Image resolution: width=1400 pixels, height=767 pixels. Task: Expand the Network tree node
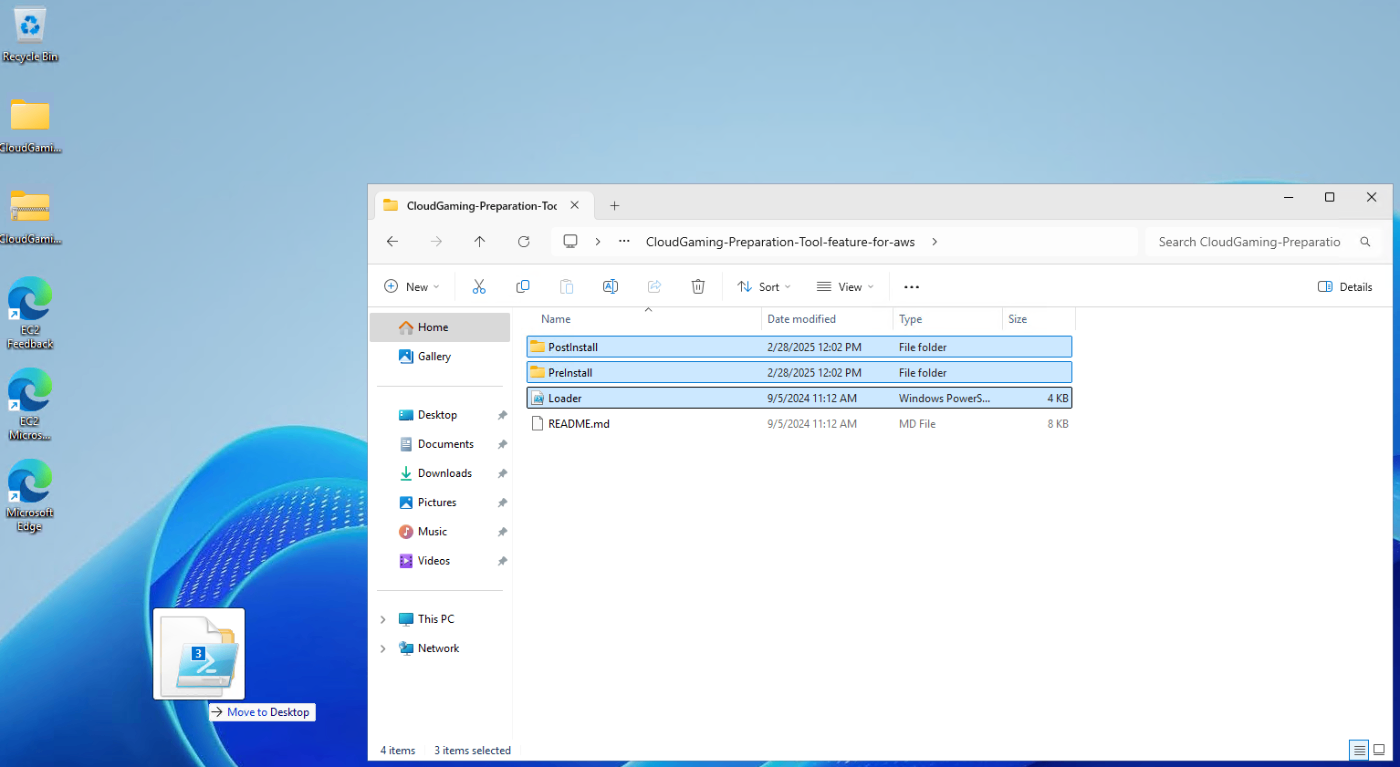(x=383, y=649)
